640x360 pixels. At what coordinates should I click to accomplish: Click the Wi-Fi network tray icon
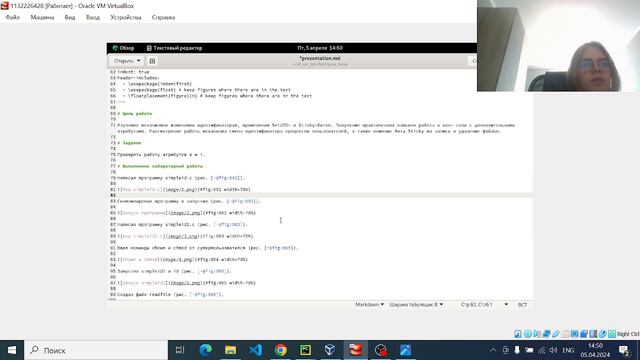(x=542, y=350)
